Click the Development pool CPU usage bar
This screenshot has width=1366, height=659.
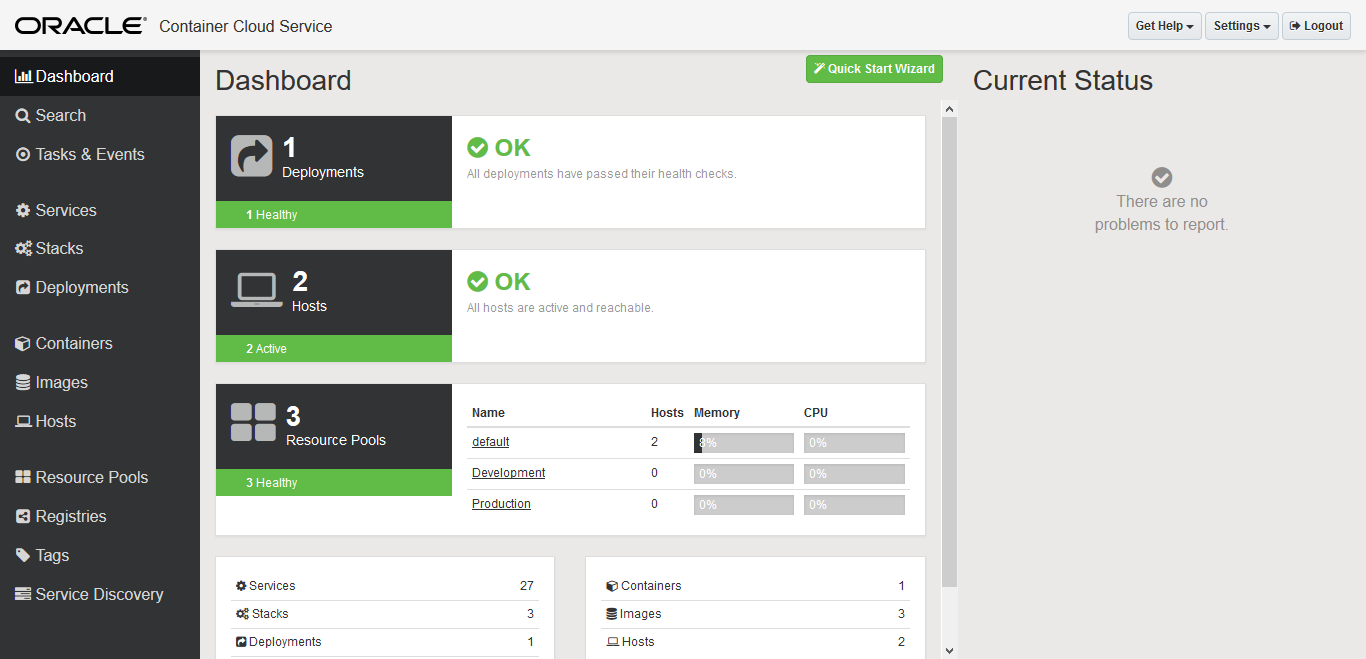(854, 474)
